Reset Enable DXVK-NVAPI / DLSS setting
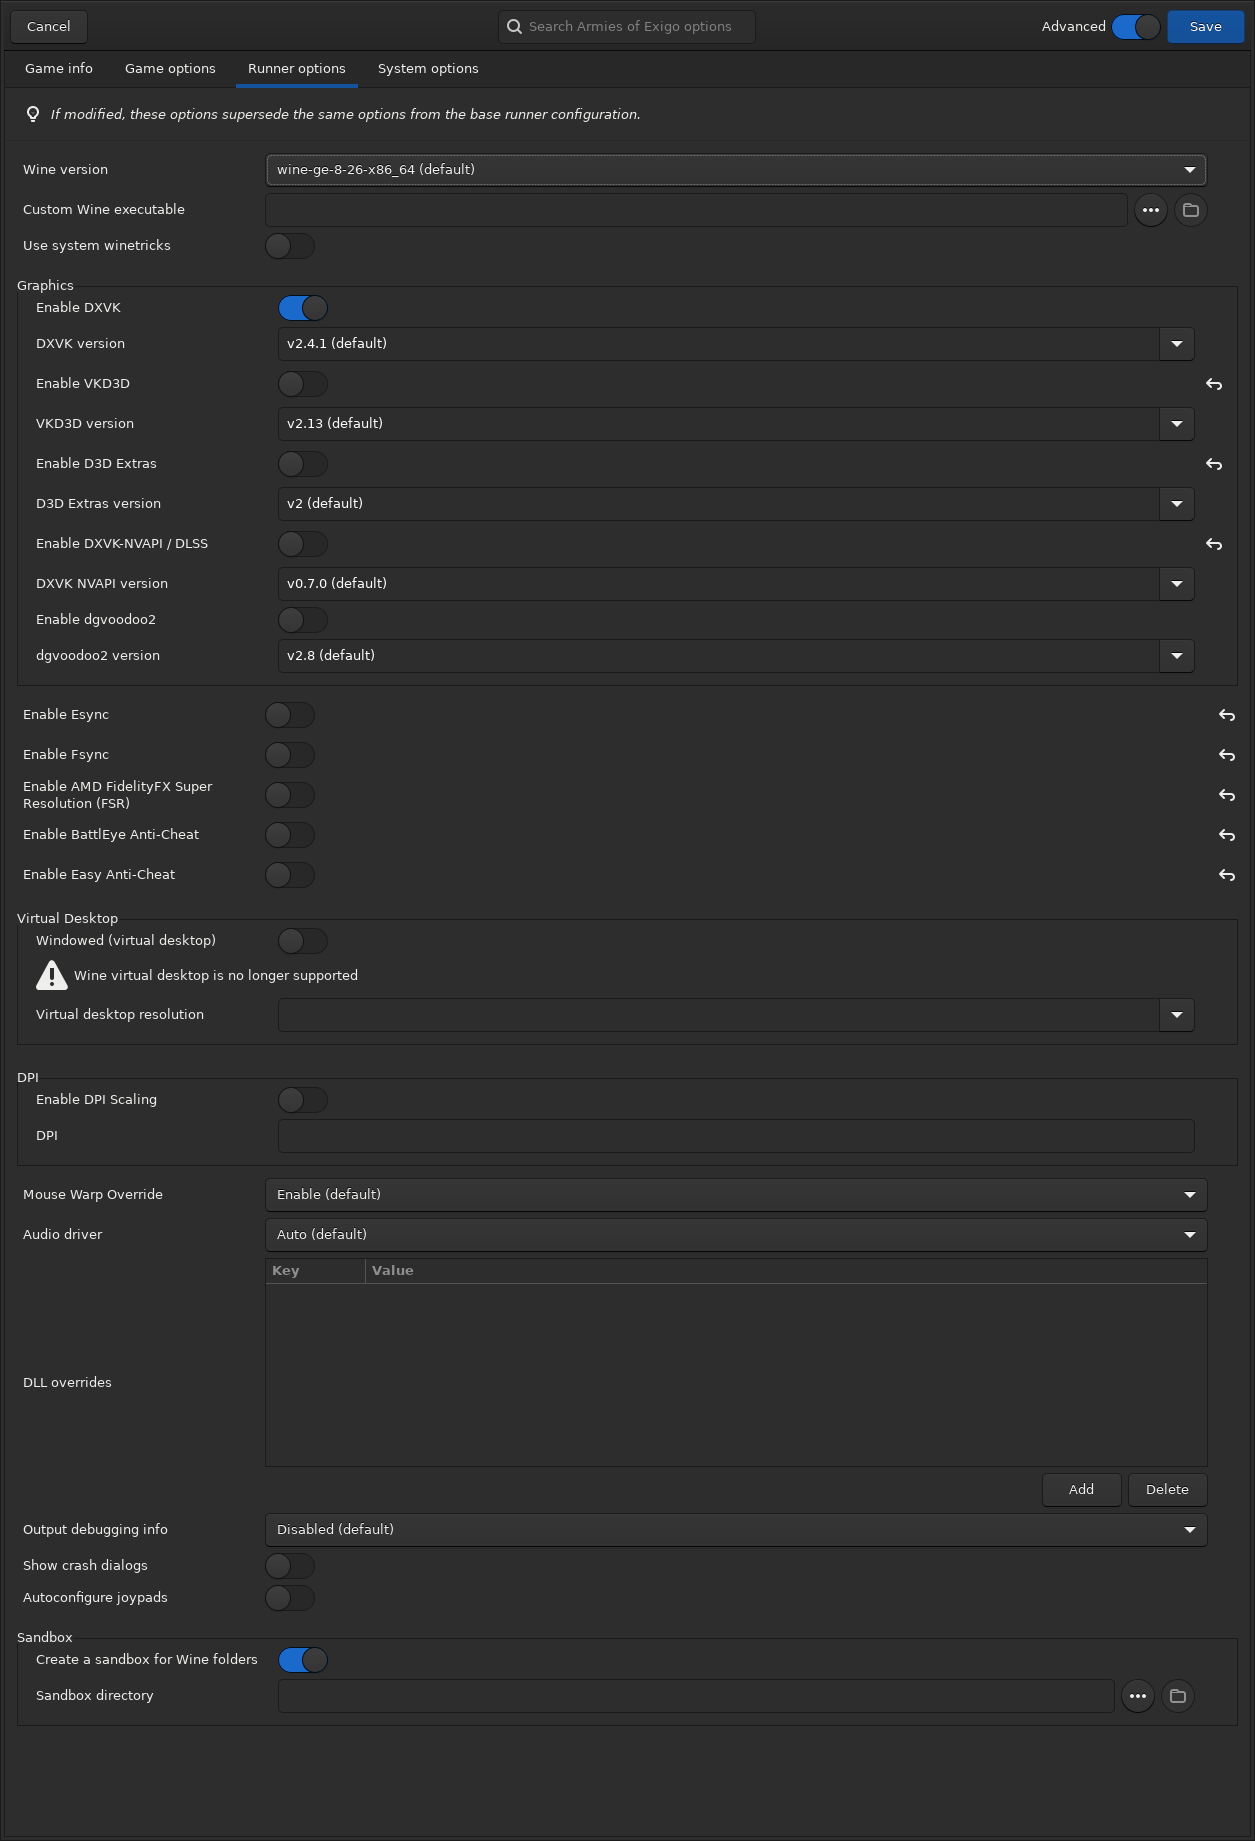Image resolution: width=1255 pixels, height=1841 pixels. 1214,544
